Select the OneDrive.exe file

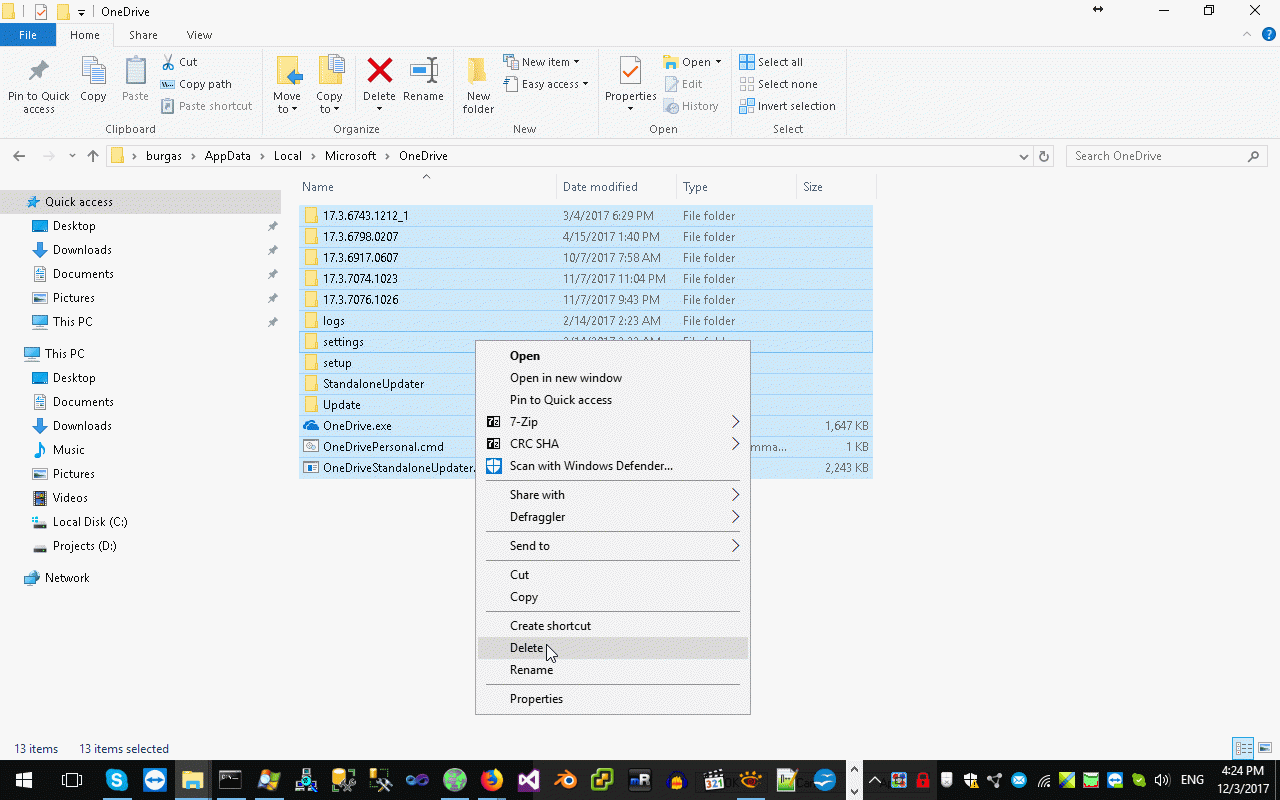pos(585,426)
